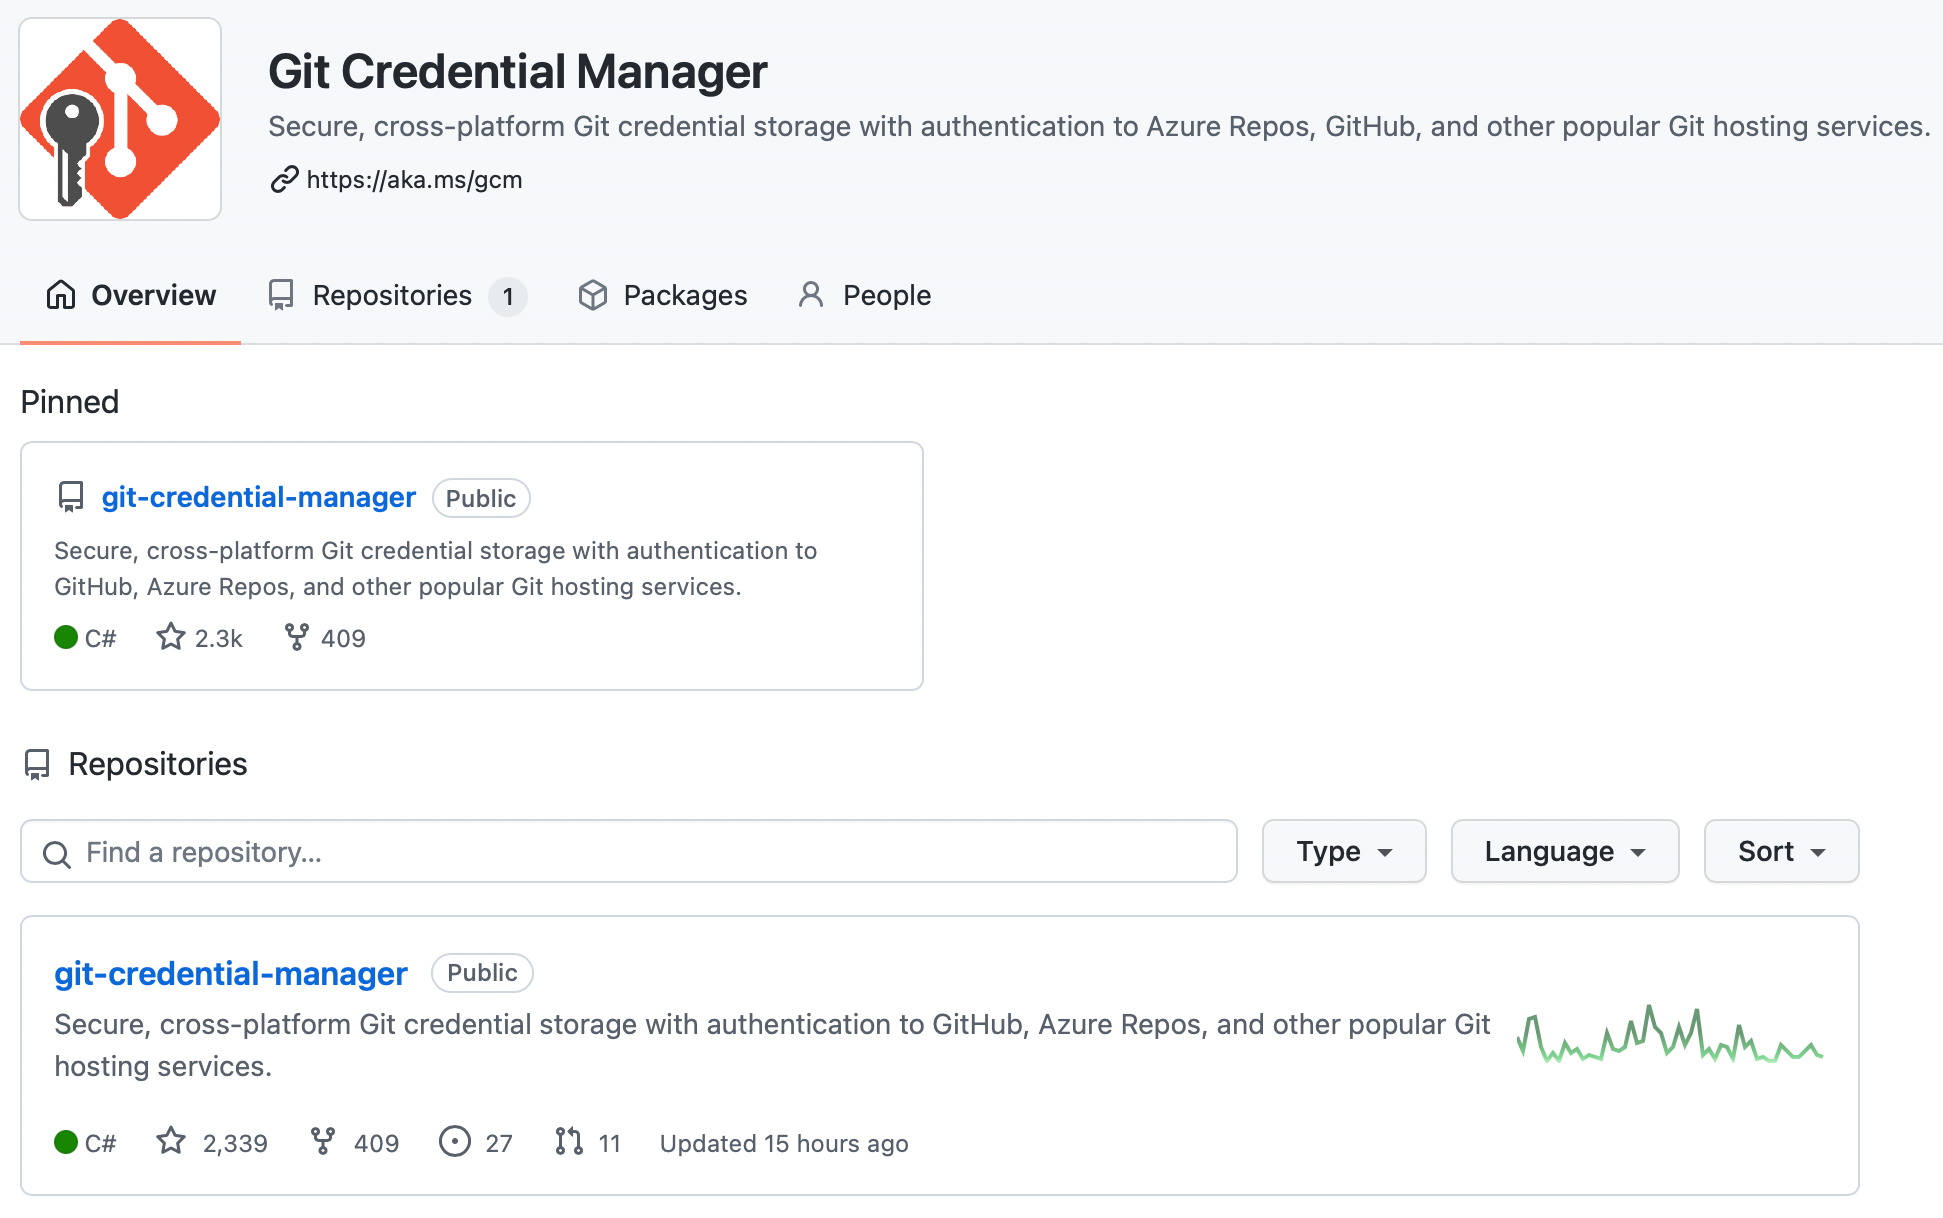Open git-credential-manager in repositories list
Viewport: 1943px width, 1218px height.
click(x=231, y=974)
